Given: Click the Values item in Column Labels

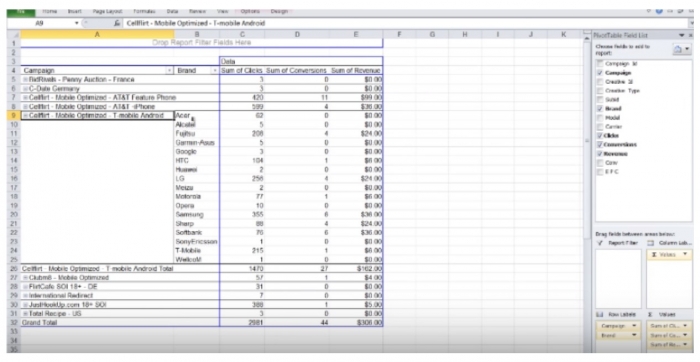Looking at the screenshot, I should coord(669,254).
